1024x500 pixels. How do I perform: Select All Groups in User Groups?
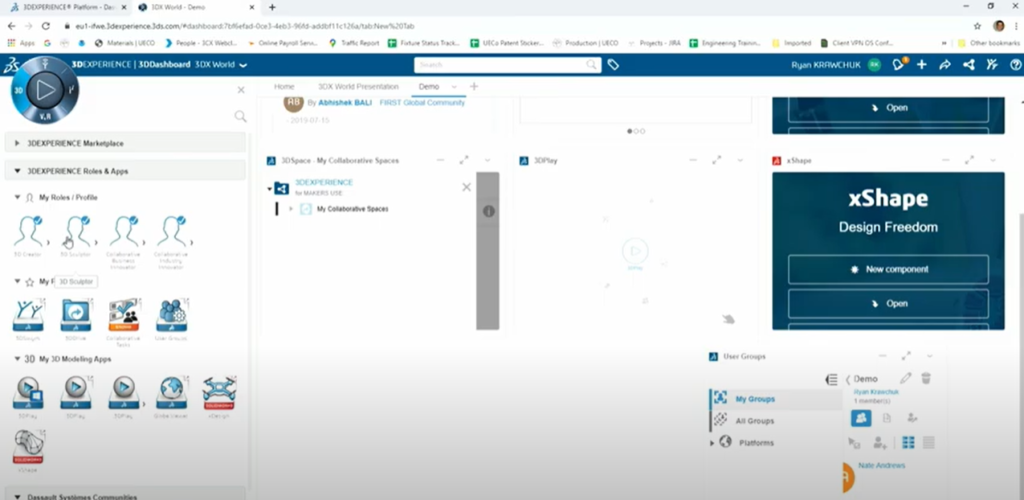click(x=754, y=421)
